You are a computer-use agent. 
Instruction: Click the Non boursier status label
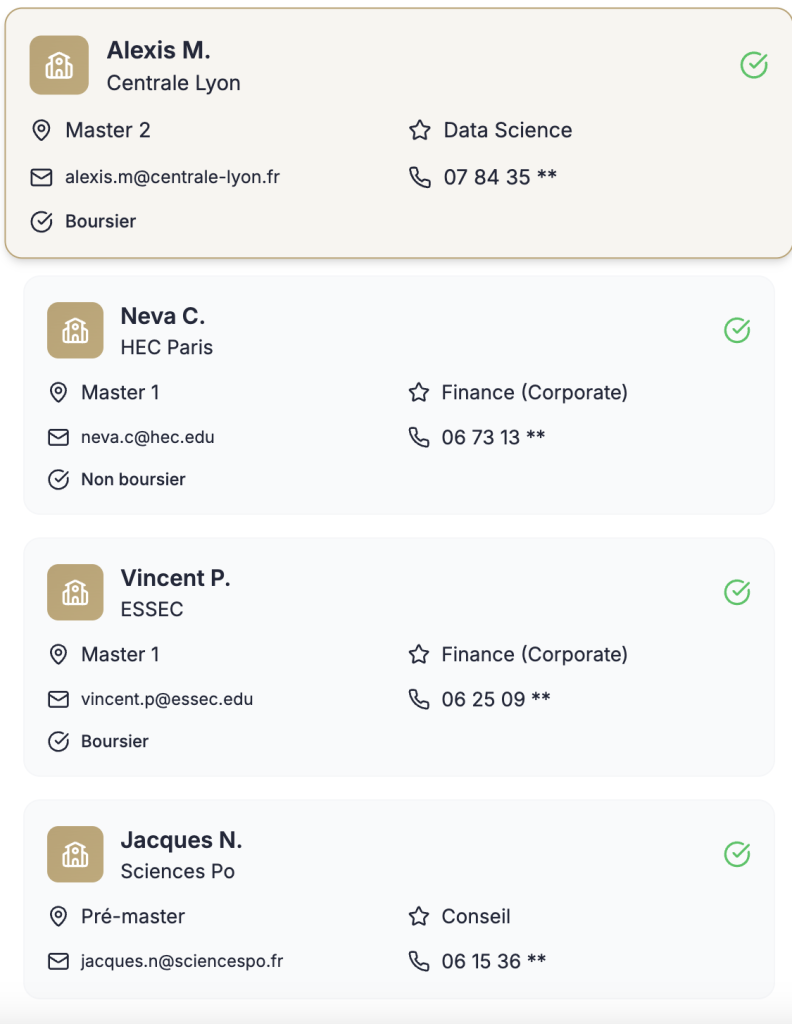pyautogui.click(x=133, y=479)
